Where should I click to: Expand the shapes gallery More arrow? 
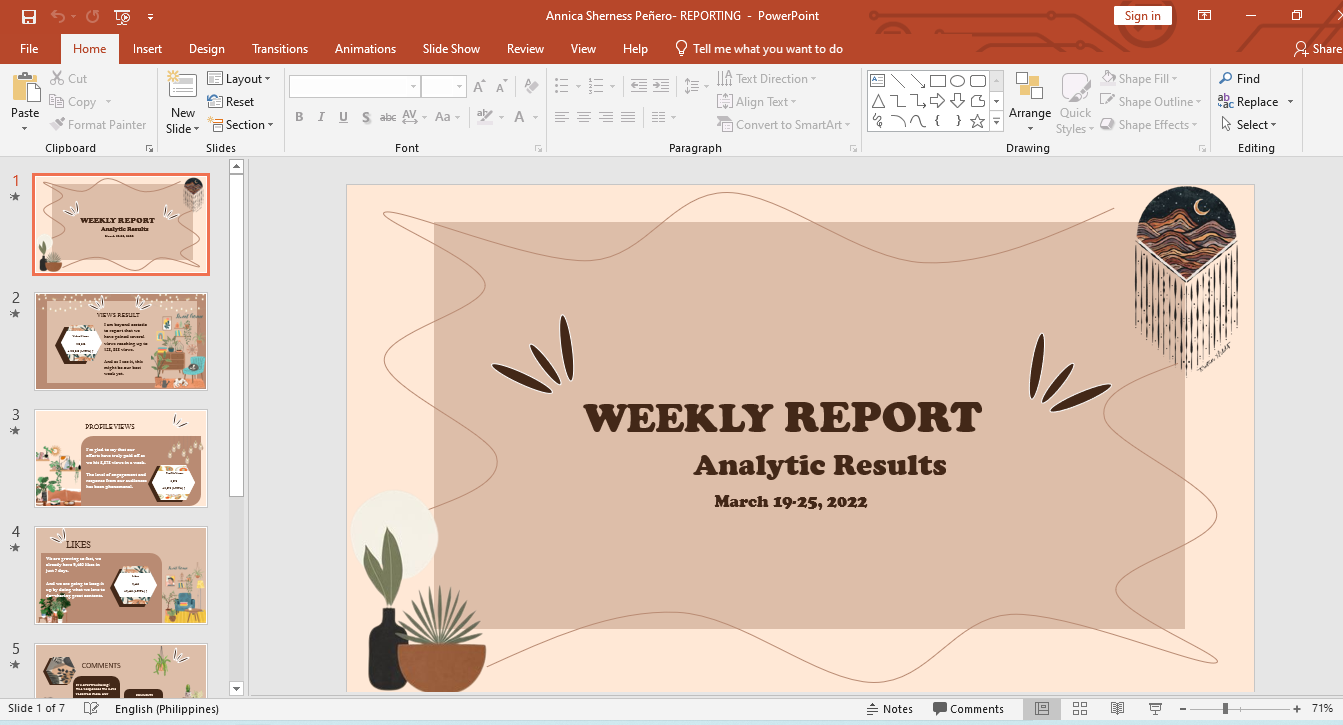[x=996, y=121]
